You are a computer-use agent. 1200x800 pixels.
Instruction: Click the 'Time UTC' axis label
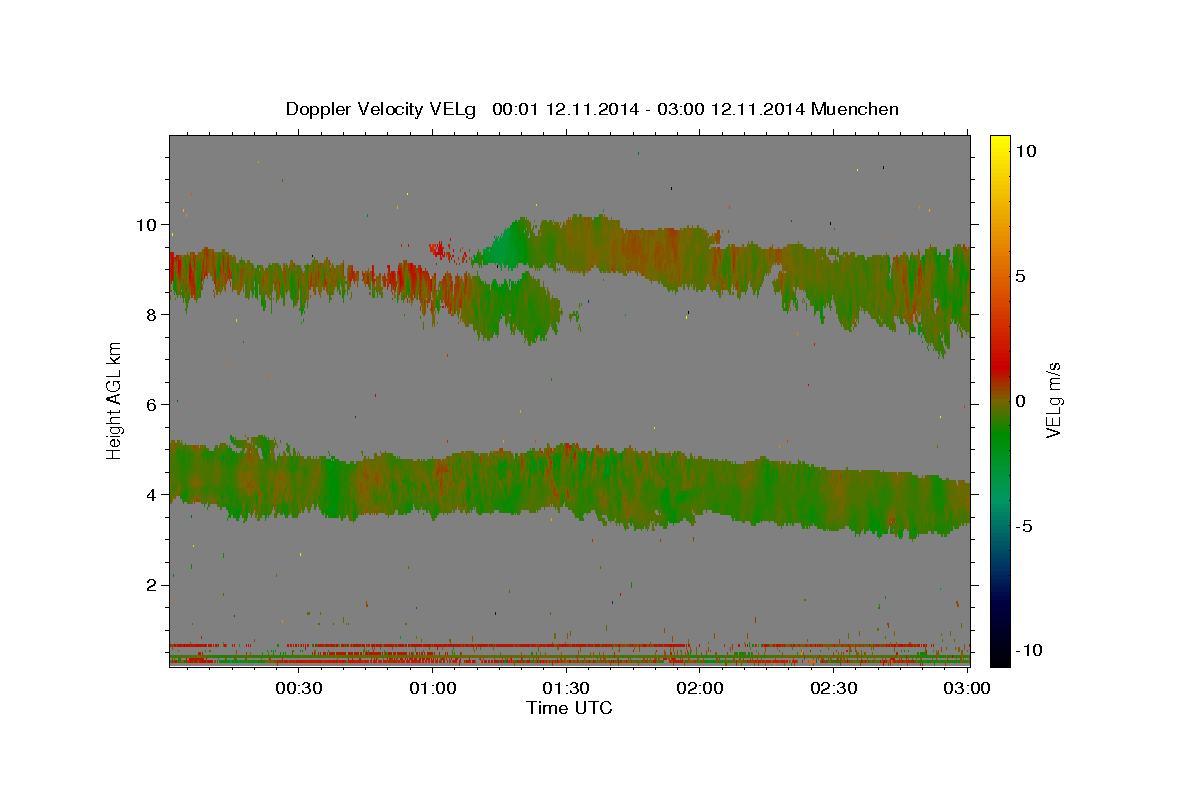pyautogui.click(x=569, y=708)
